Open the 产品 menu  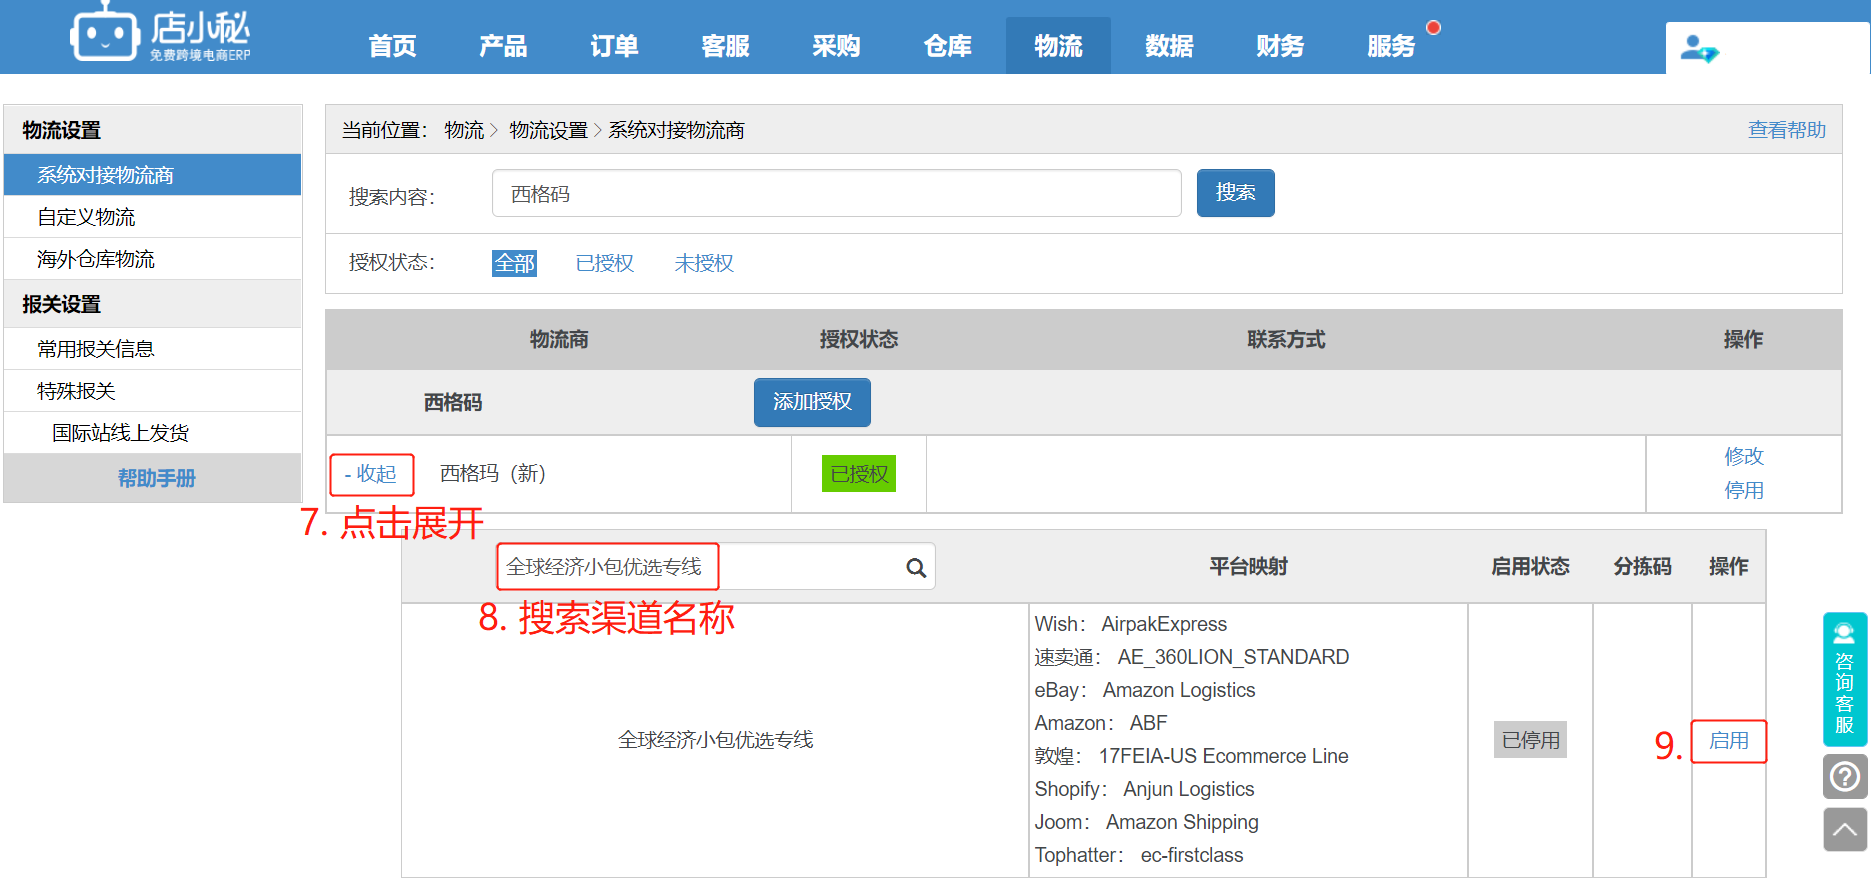click(x=503, y=46)
